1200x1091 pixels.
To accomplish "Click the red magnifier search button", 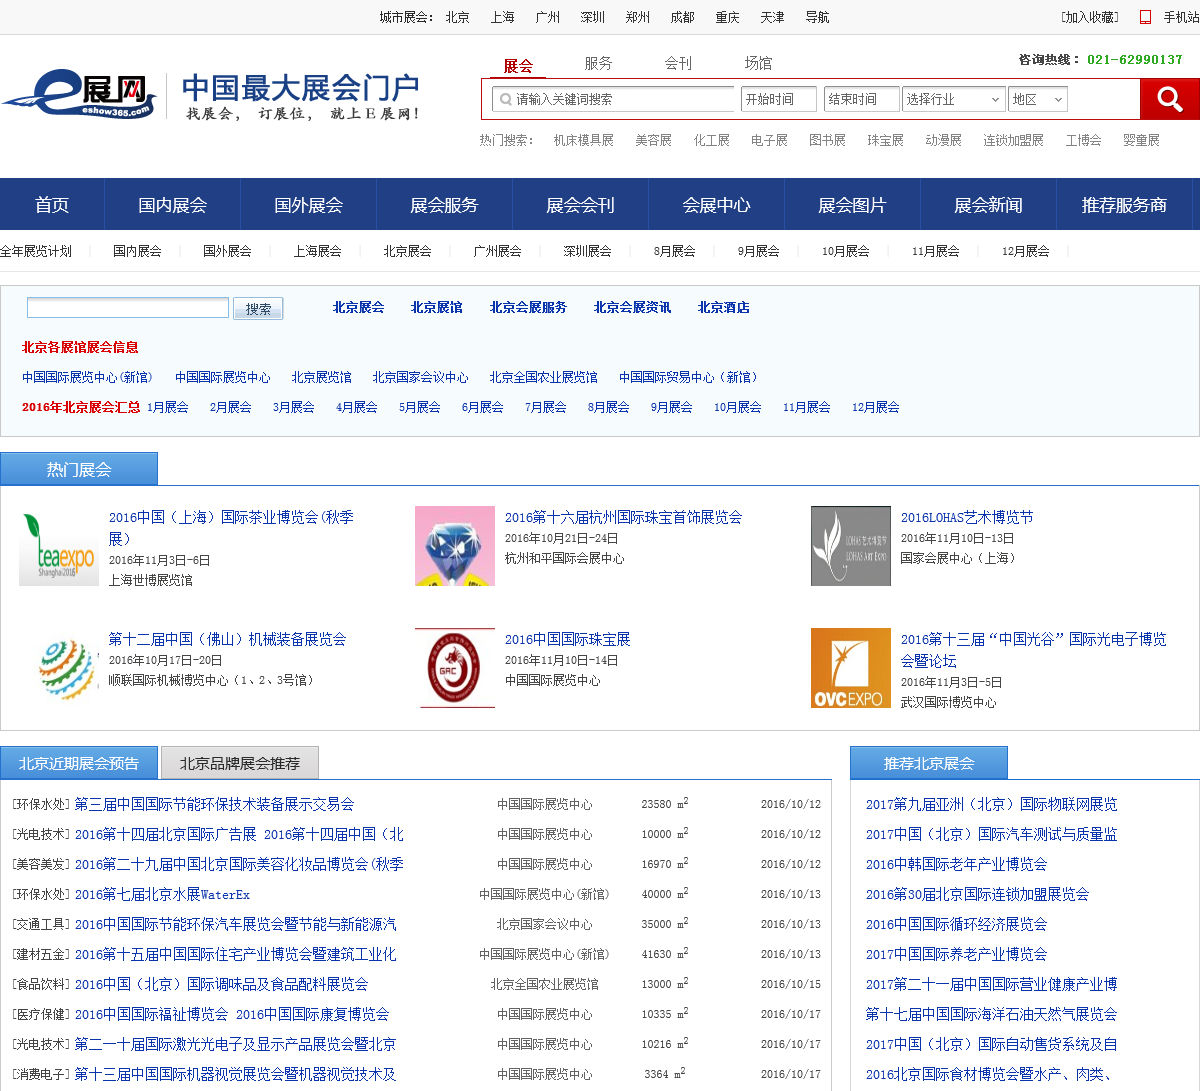I will (x=1169, y=99).
